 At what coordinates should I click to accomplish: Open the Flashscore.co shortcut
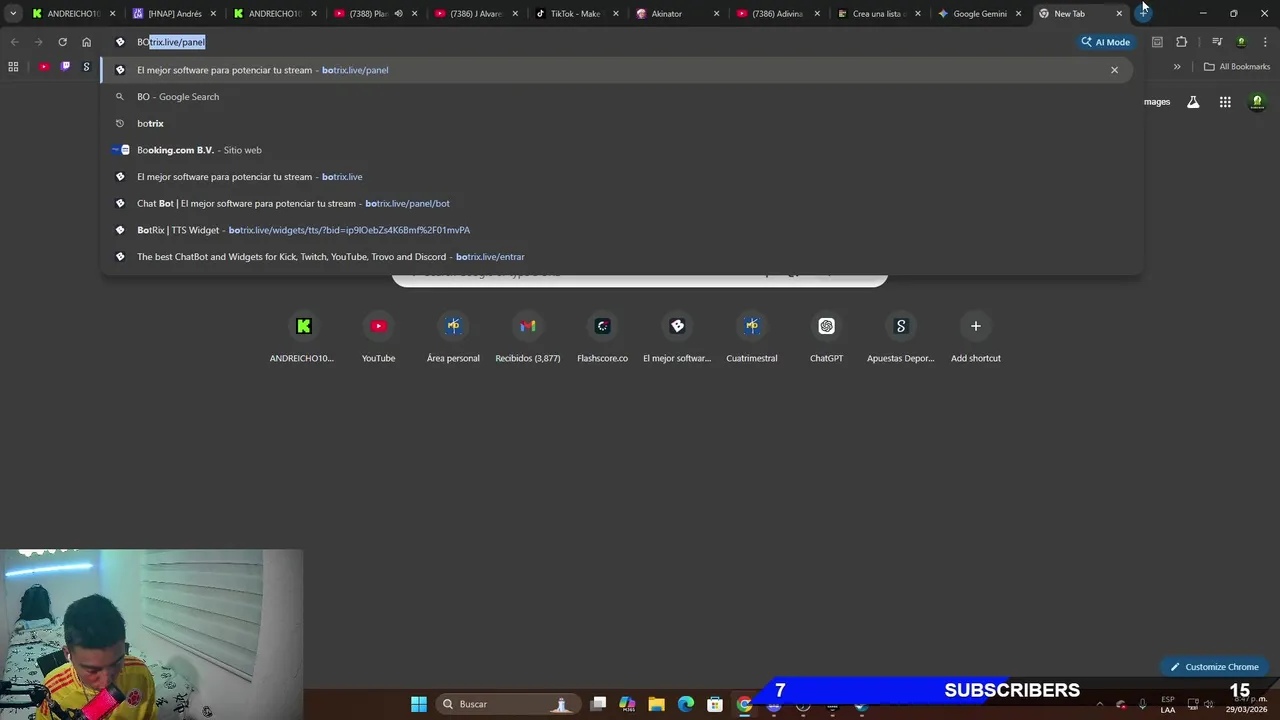[602, 338]
